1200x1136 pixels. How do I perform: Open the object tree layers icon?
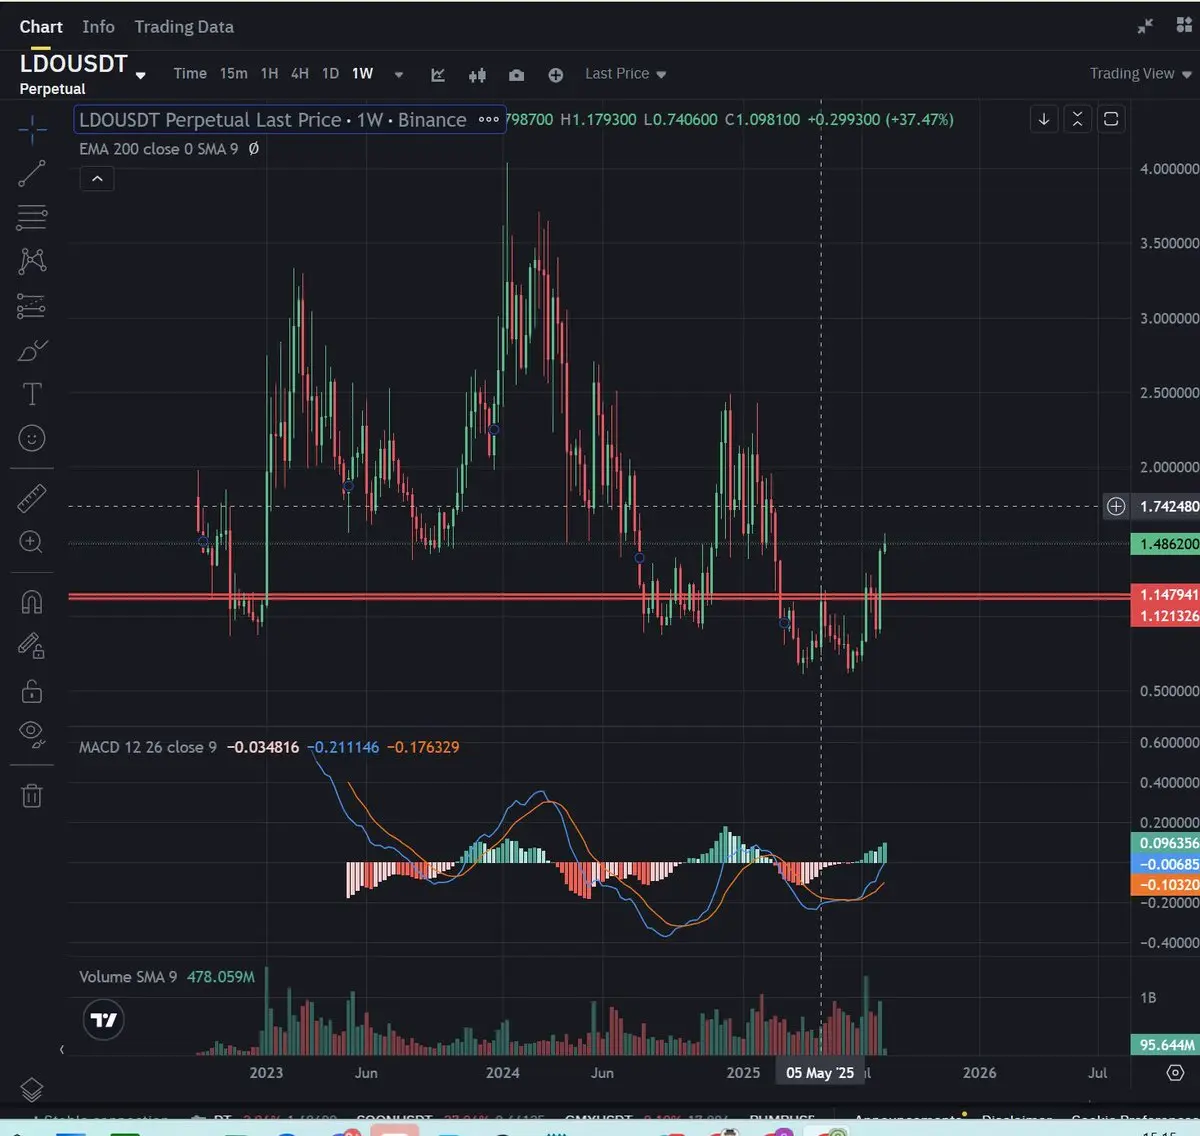[32, 1089]
